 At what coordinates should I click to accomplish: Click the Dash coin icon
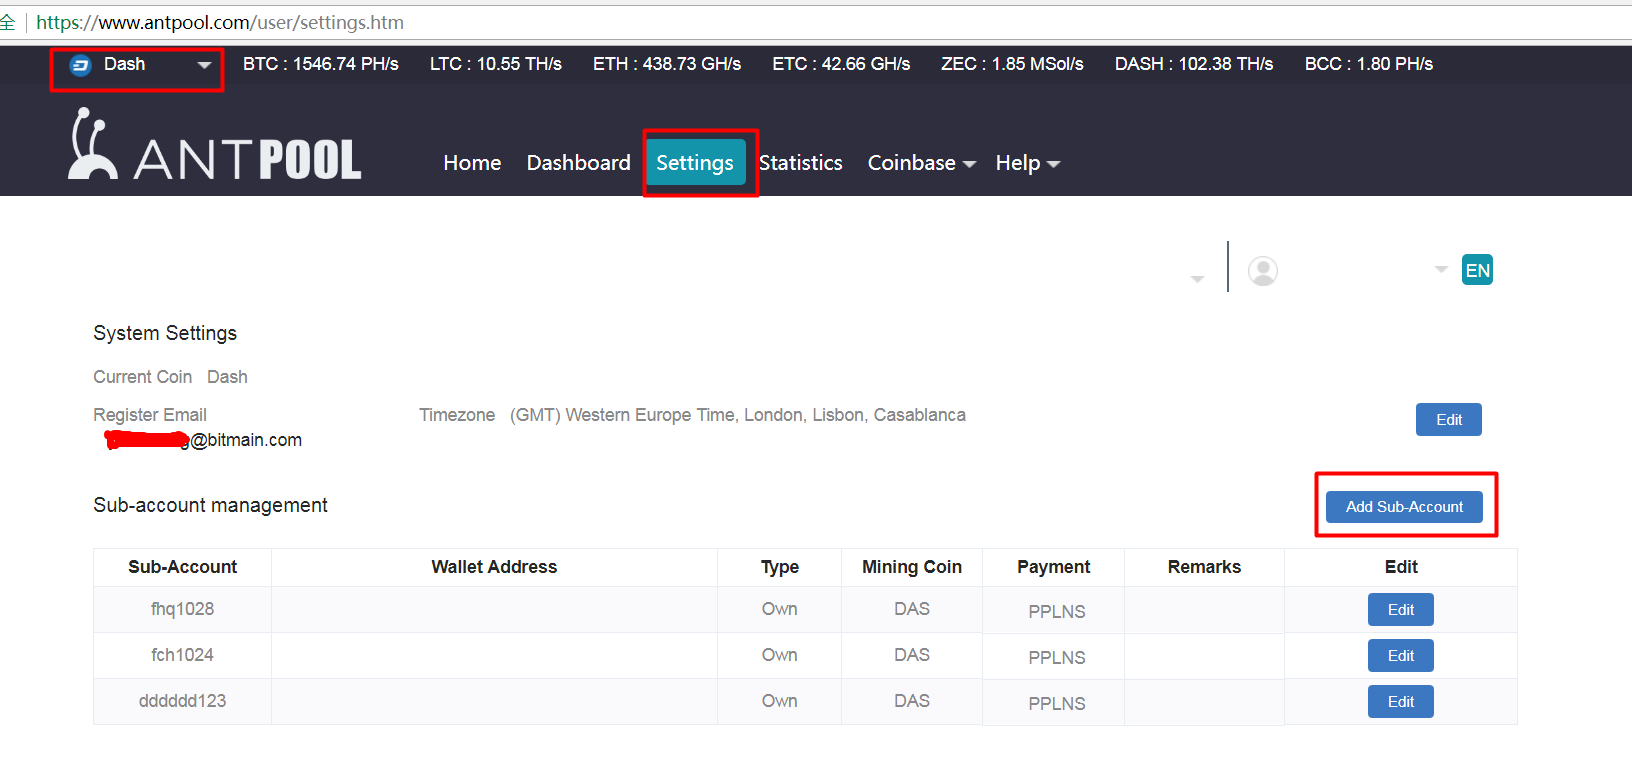80,65
